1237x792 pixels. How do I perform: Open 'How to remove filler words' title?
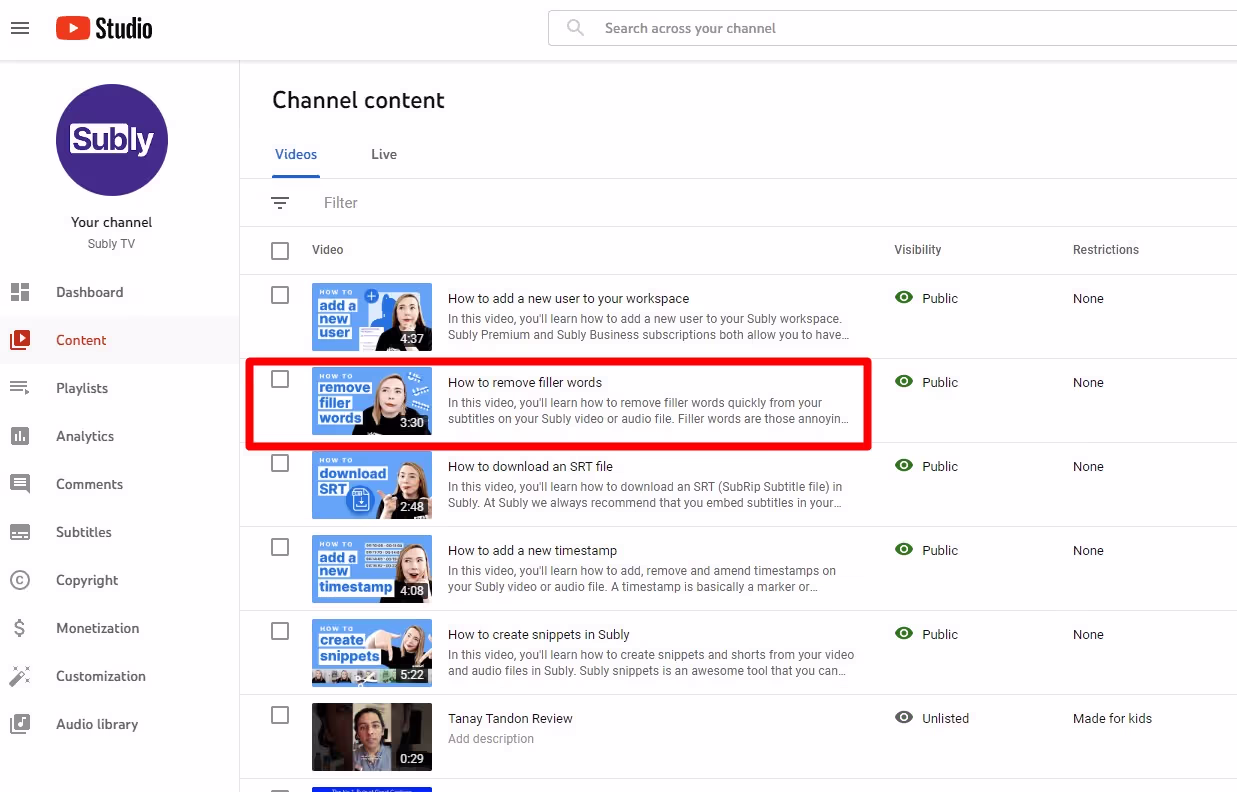(x=525, y=382)
